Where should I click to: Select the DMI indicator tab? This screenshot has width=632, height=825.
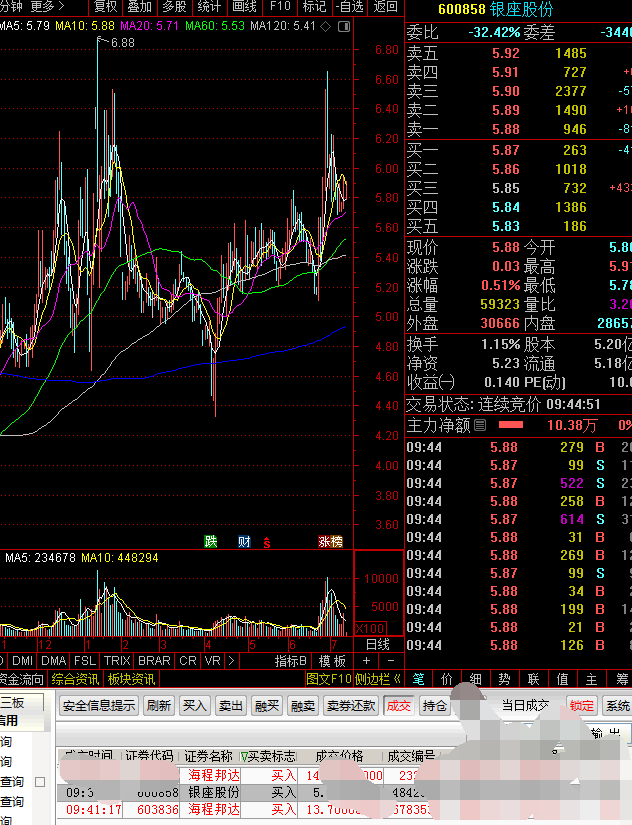click(x=22, y=660)
